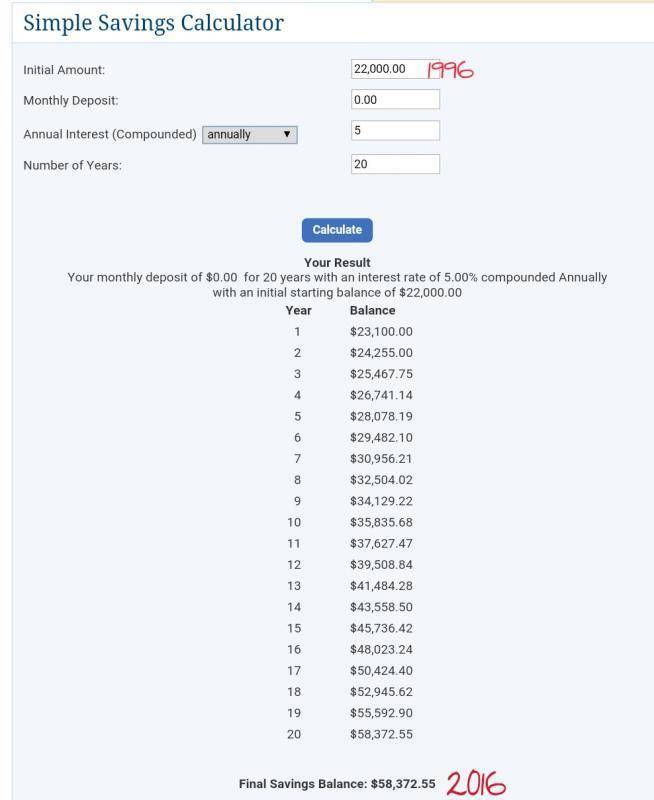The width and height of the screenshot is (654, 800).
Task: Select the year 5 balance $28,078.19
Action: tap(381, 416)
